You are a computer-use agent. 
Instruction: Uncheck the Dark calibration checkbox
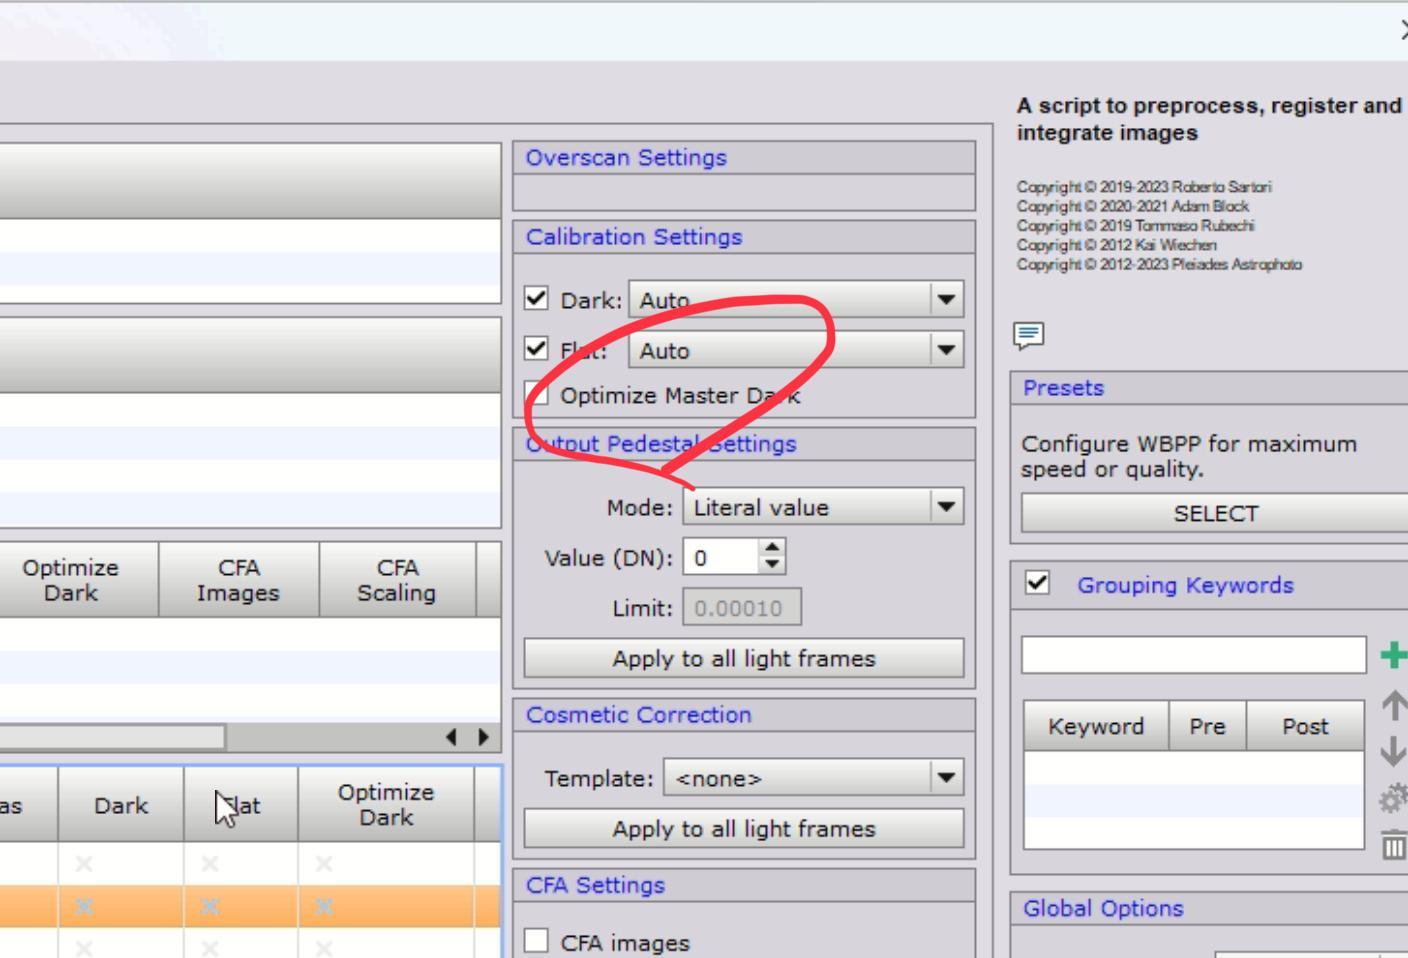[x=537, y=299]
